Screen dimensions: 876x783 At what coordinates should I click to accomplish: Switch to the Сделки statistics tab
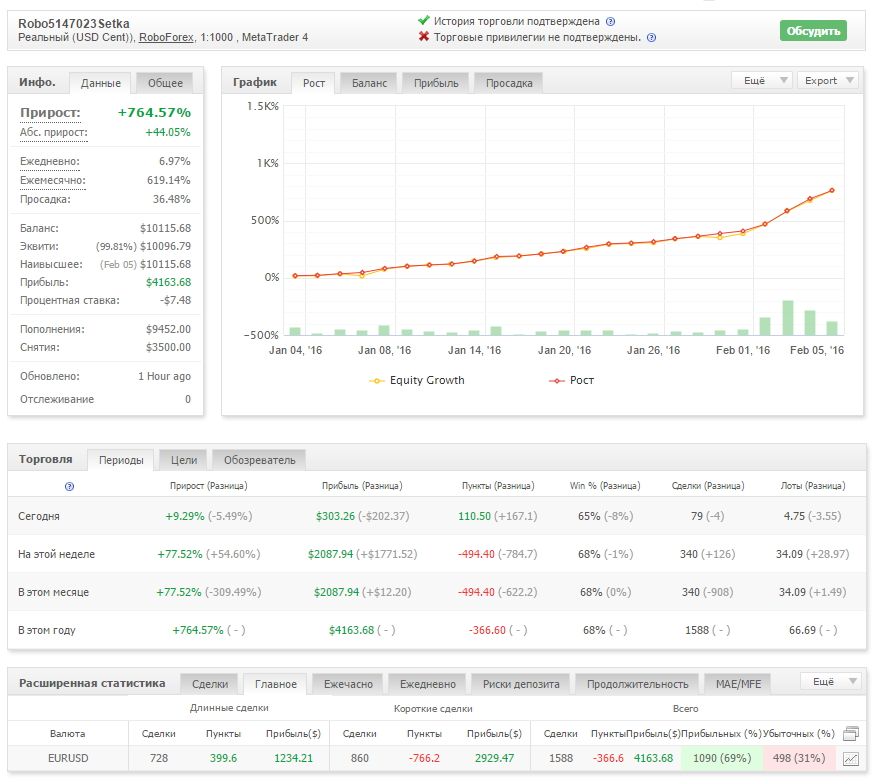point(210,684)
